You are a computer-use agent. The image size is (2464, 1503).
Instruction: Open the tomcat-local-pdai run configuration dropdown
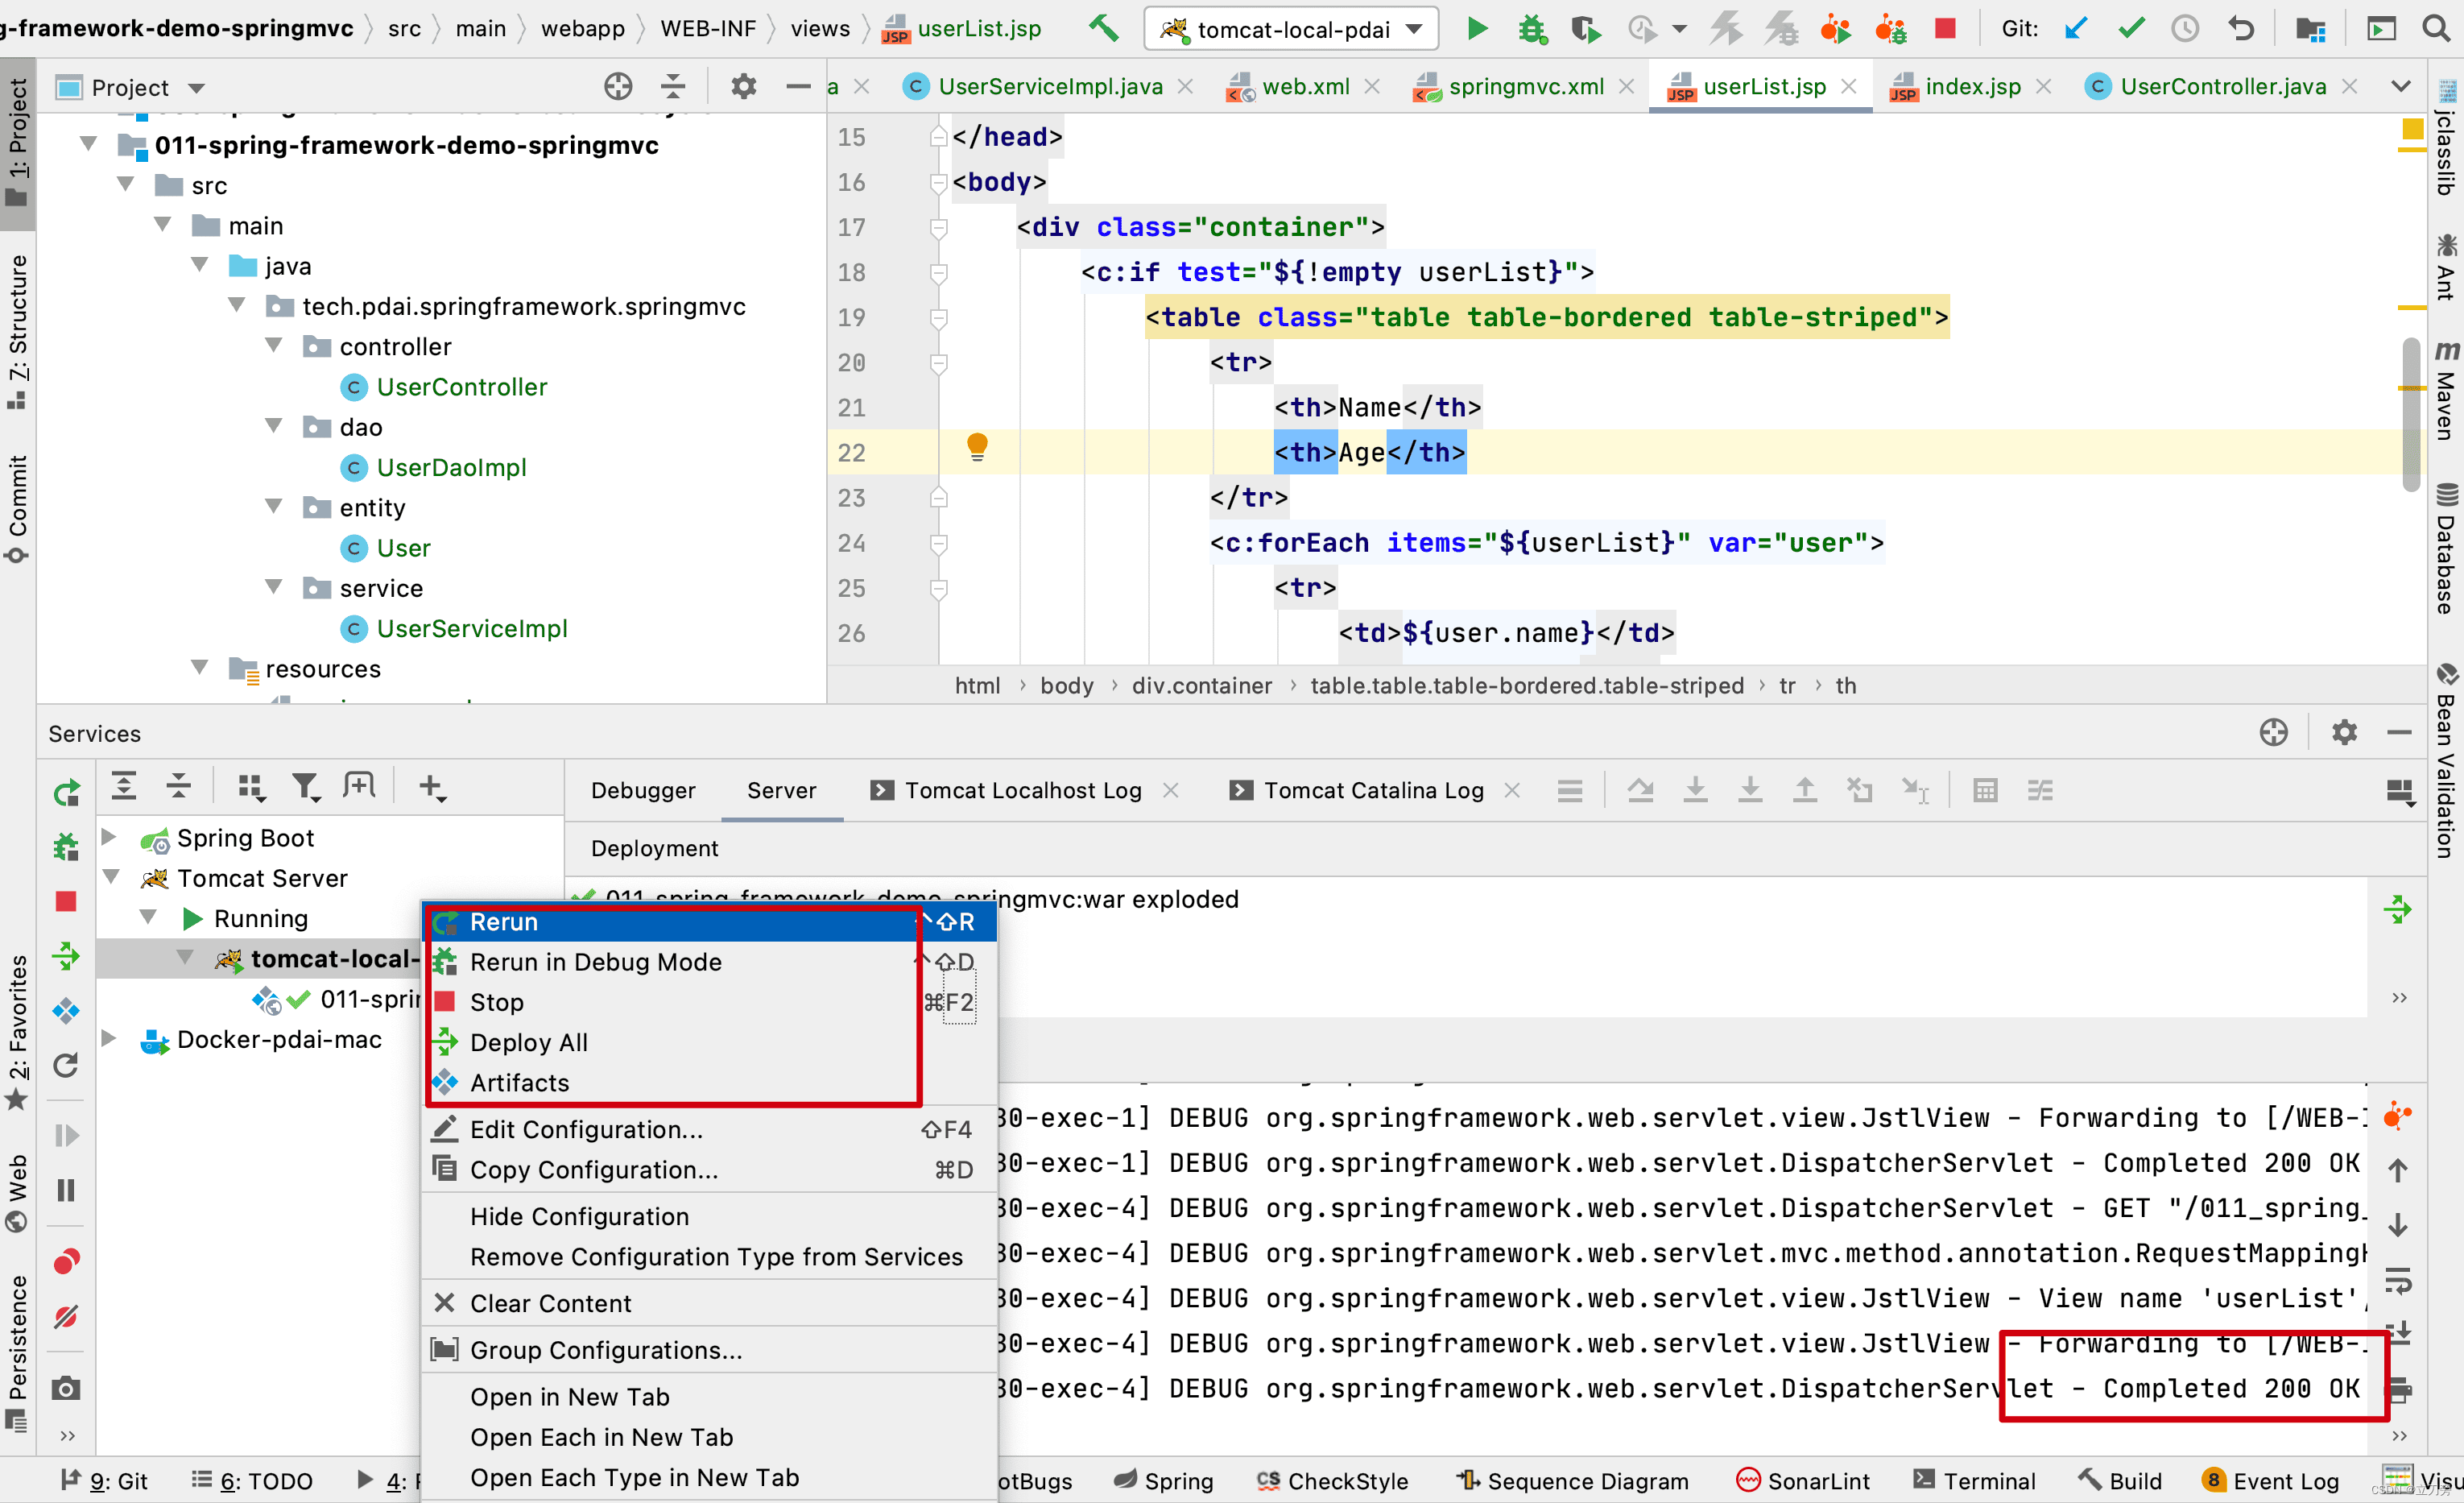(x=1291, y=29)
